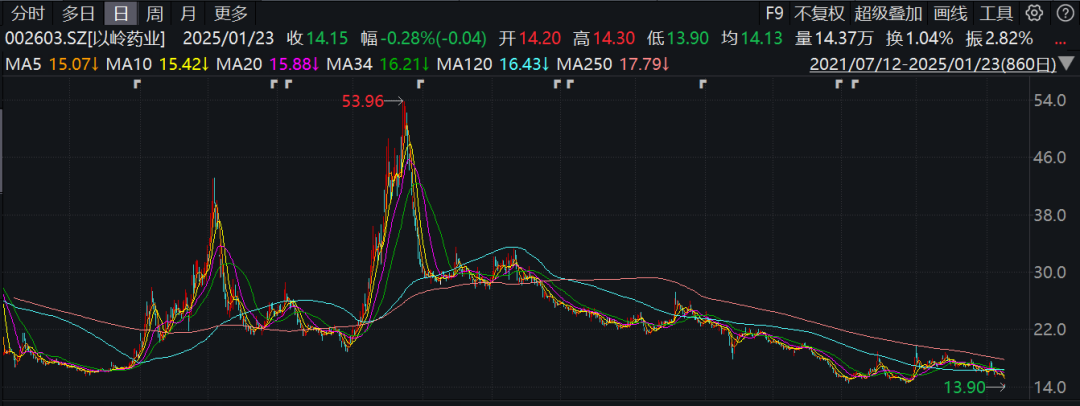Click the event flag near the 53.96 peak
Image resolution: width=1080 pixels, height=406 pixels.
419,85
